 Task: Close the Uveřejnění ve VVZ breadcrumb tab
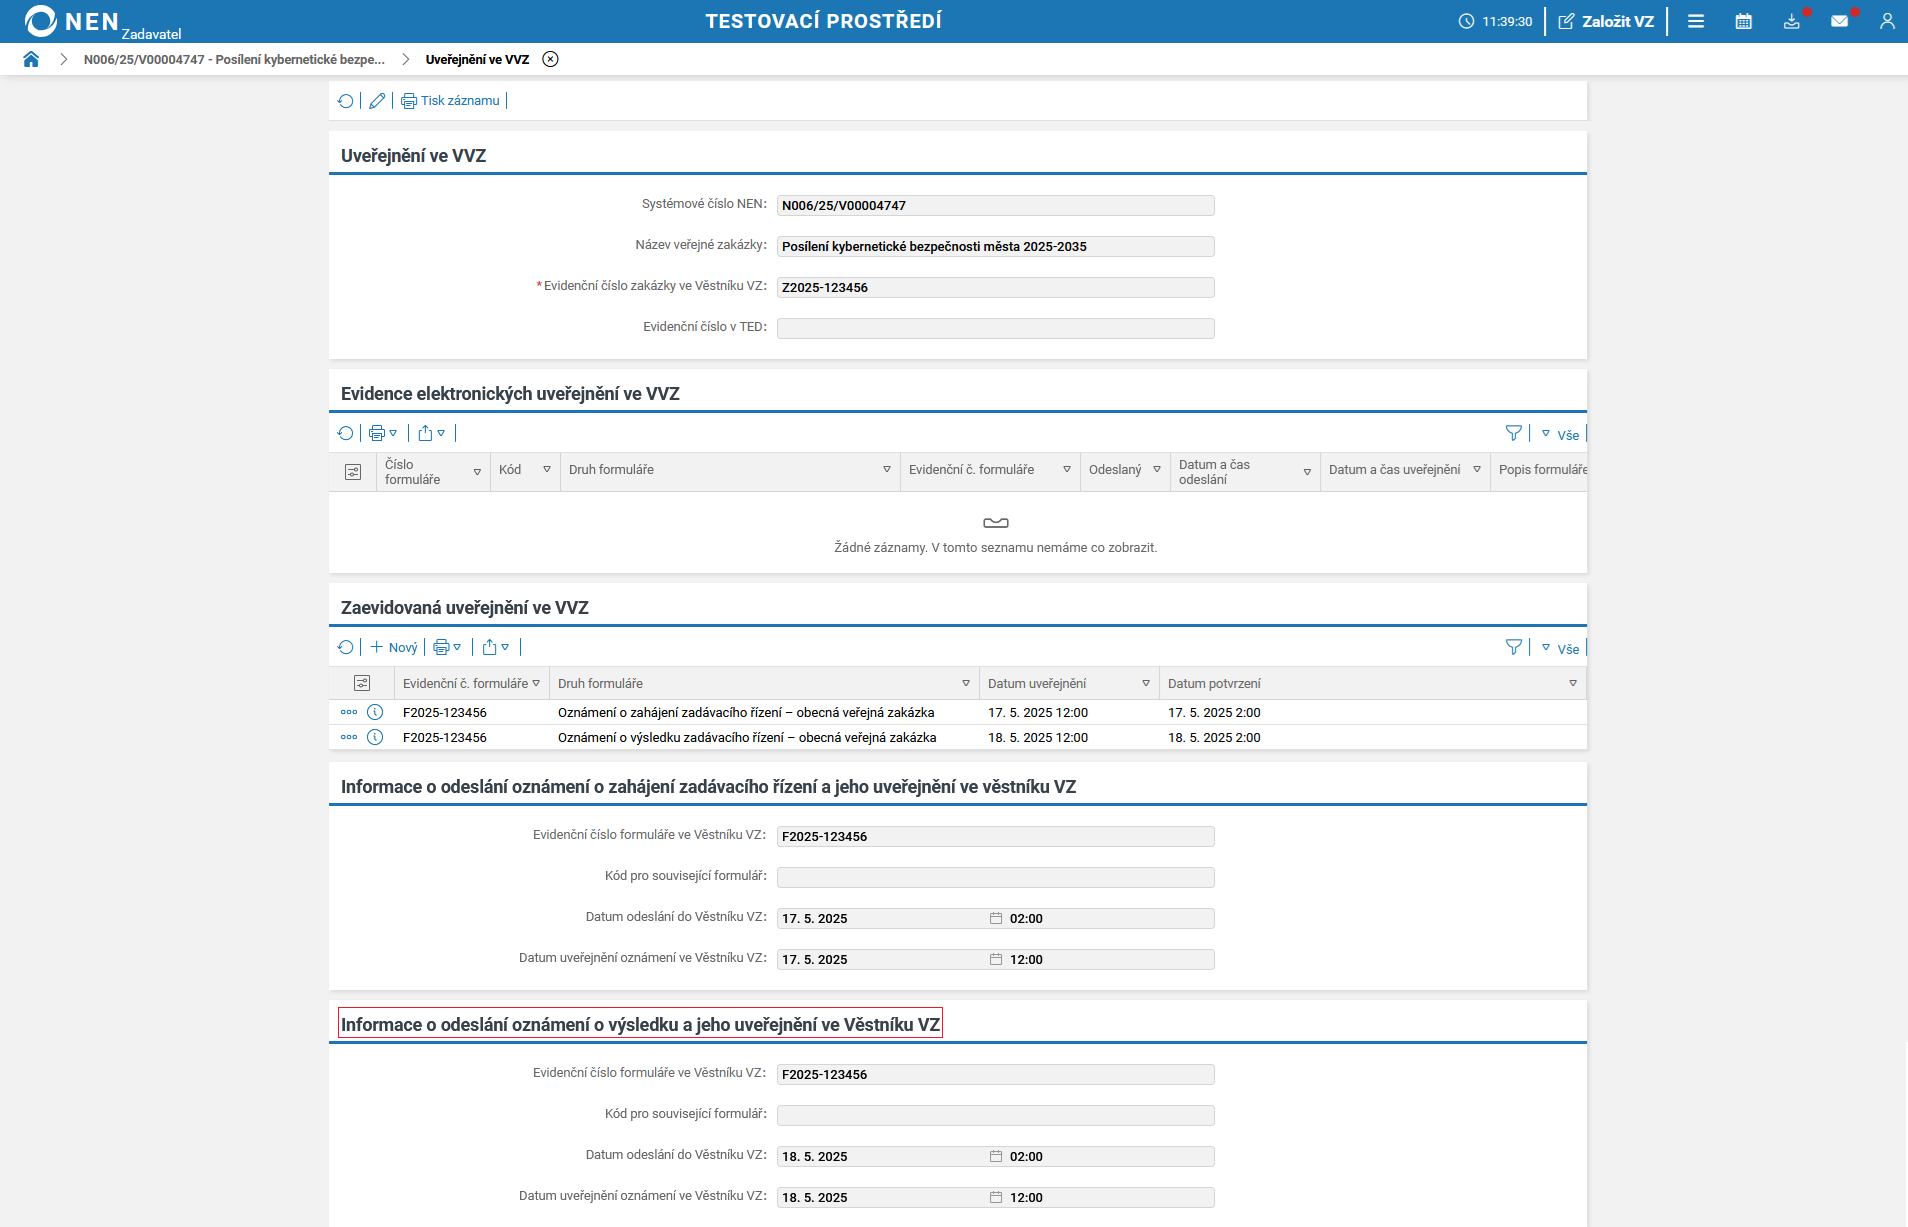click(550, 59)
